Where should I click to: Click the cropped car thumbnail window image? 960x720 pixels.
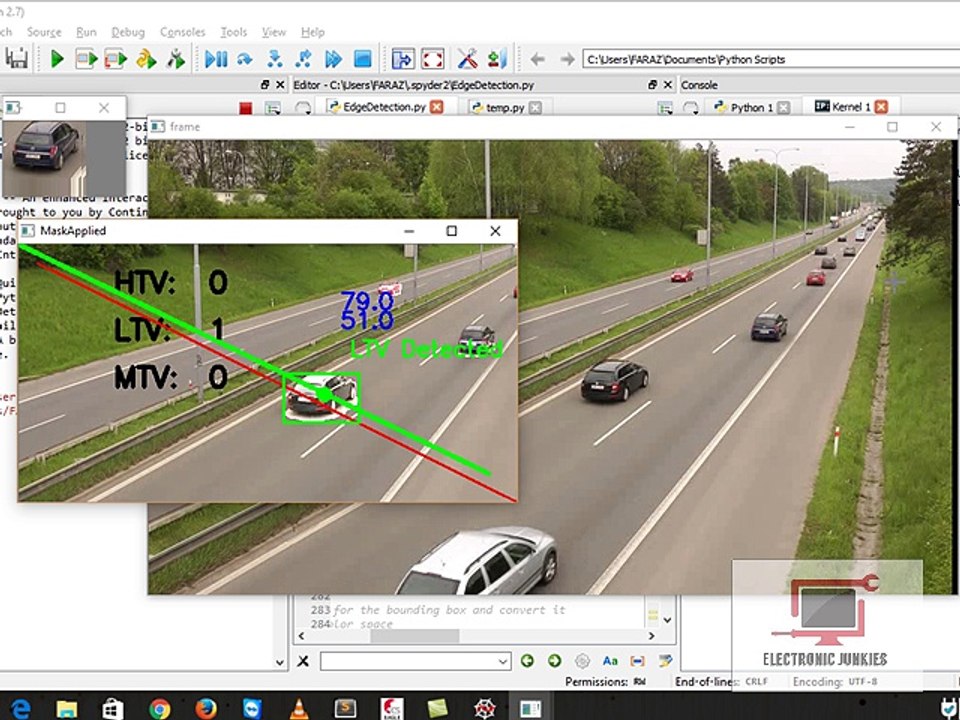[64, 158]
